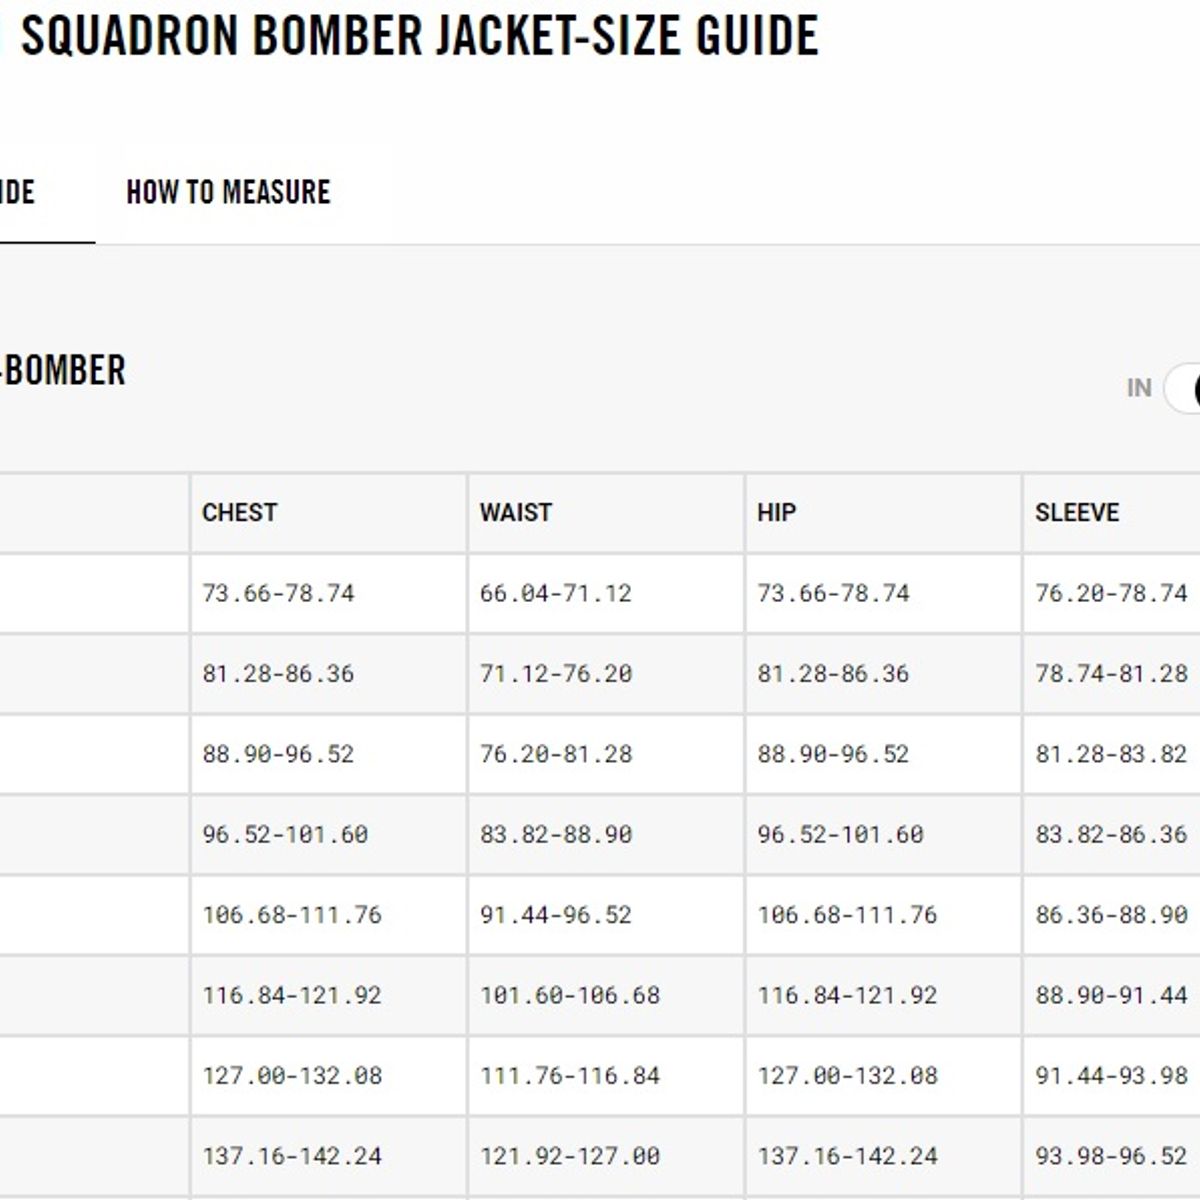This screenshot has width=1200, height=1200.
Task: Open the How To Measure tab
Action: coord(228,192)
